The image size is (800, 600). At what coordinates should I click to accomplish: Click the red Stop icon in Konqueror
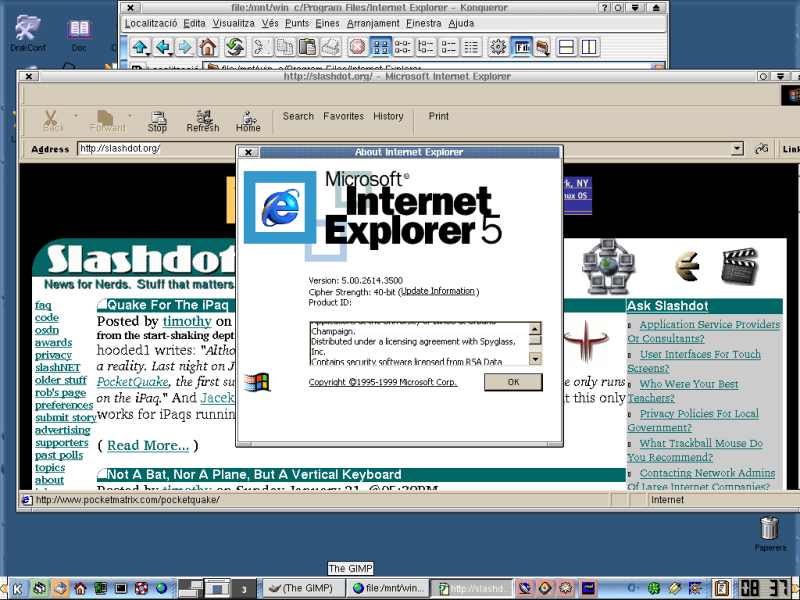coord(357,47)
